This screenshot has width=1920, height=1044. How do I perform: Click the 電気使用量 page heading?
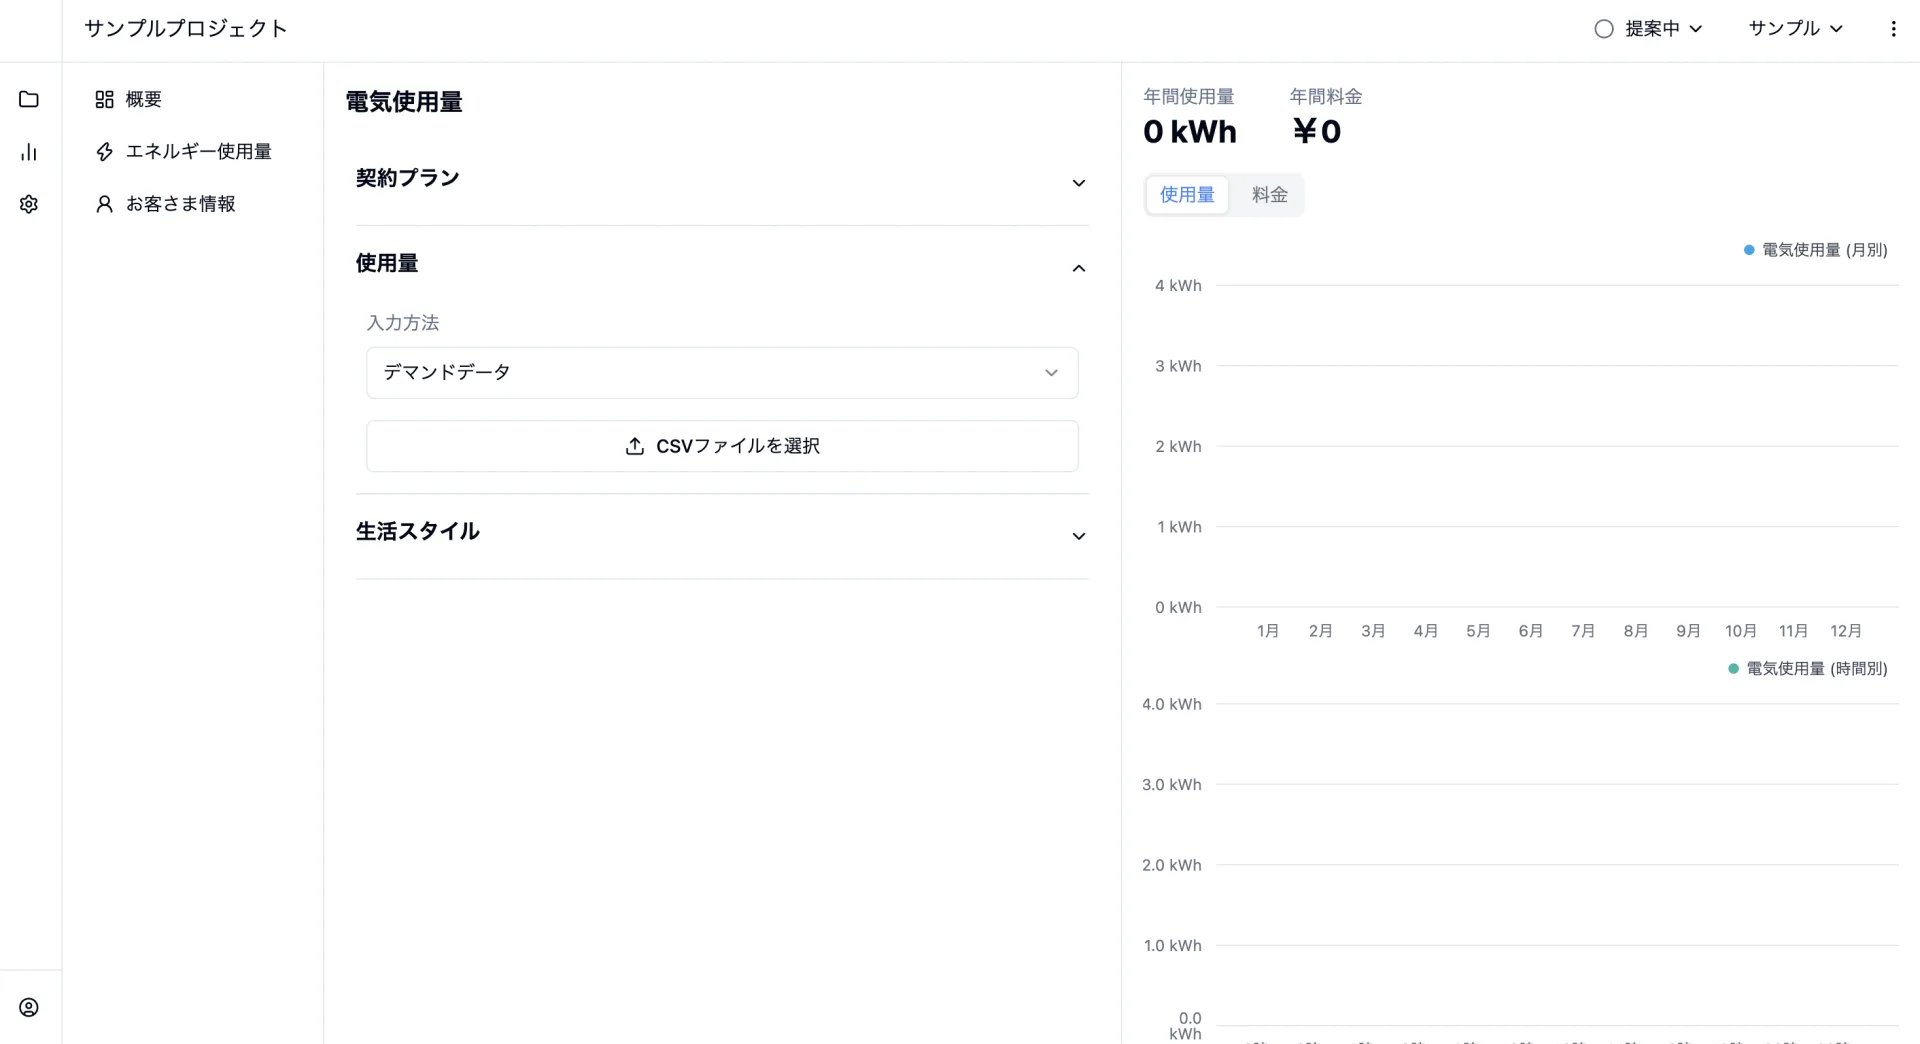[x=404, y=102]
